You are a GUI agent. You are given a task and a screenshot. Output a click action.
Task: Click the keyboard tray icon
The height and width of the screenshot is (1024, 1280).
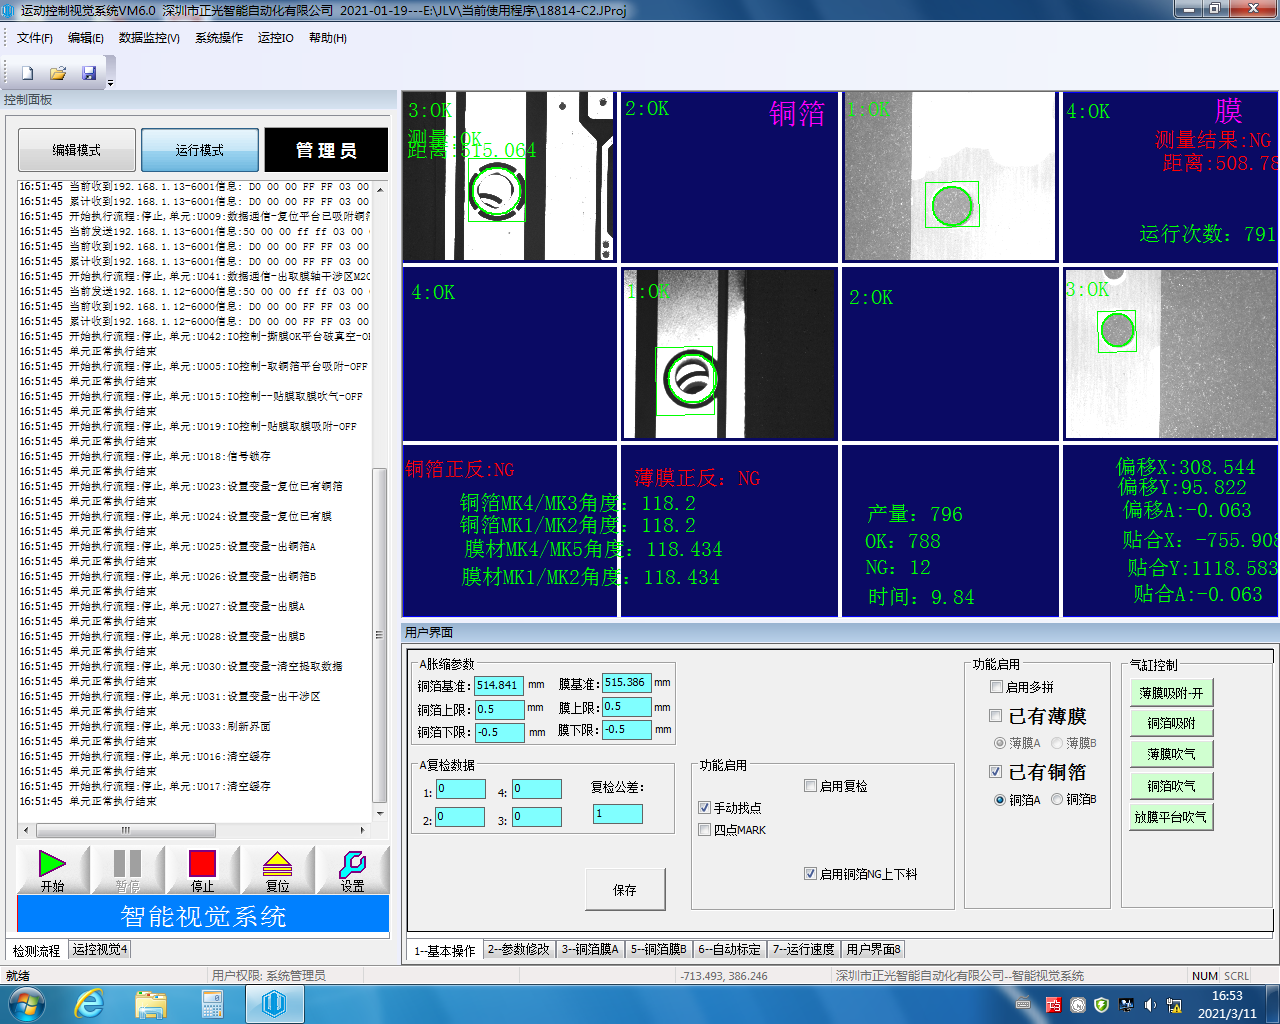(x=1023, y=1005)
